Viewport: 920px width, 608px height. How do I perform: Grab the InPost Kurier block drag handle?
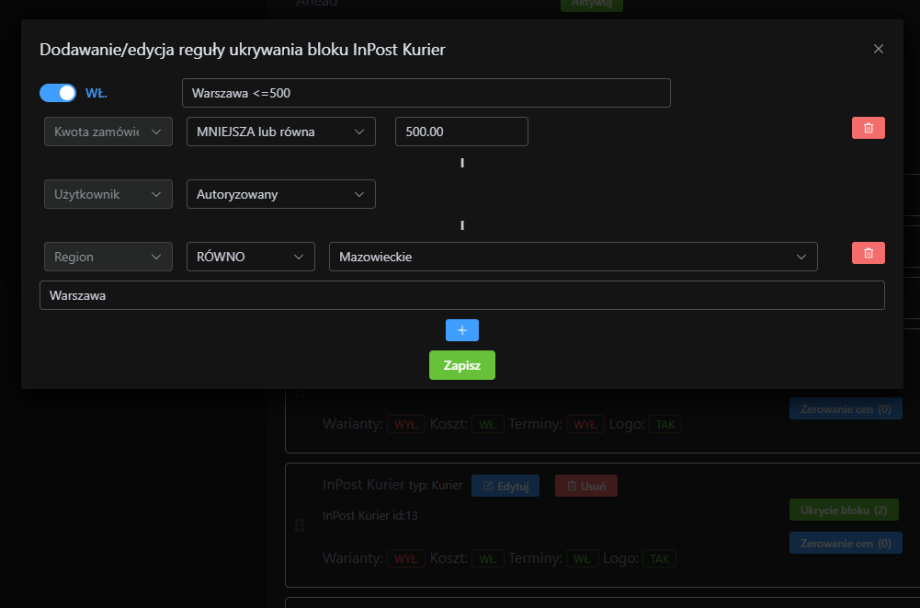pos(297,525)
